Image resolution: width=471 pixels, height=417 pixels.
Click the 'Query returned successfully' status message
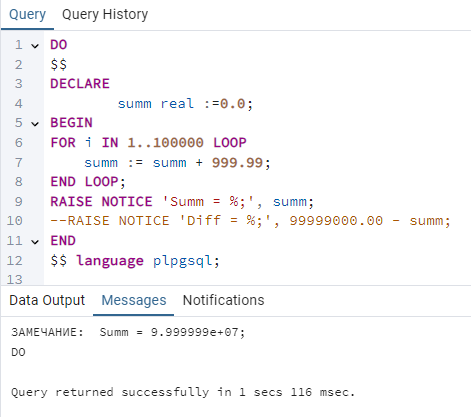[x=183, y=392]
